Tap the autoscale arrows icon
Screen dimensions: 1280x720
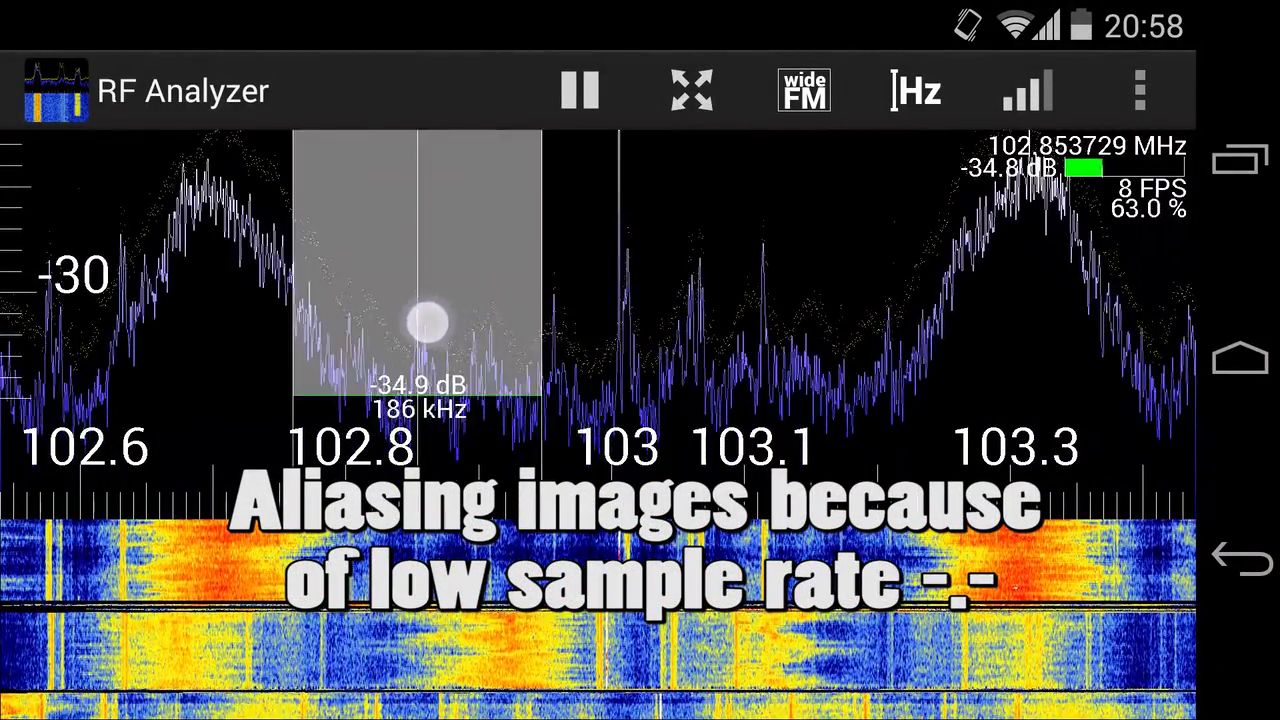point(692,91)
